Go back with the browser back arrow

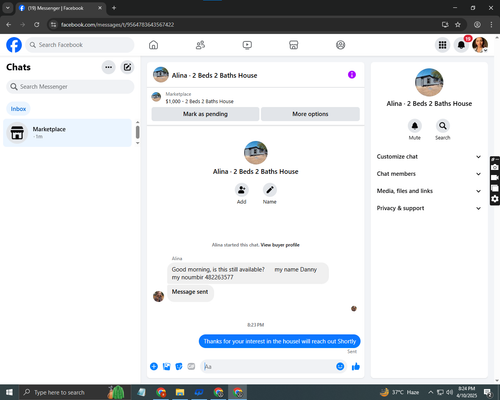(x=9, y=25)
